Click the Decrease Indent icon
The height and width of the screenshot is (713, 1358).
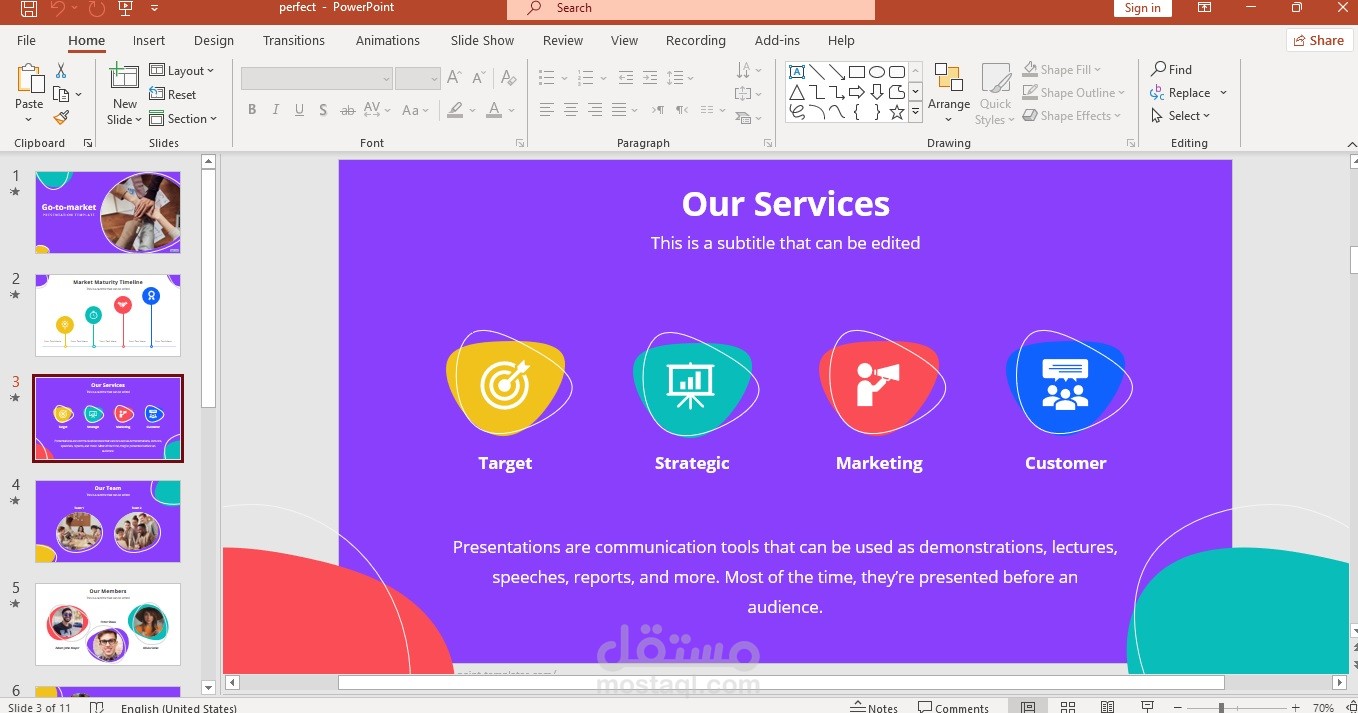click(626, 78)
